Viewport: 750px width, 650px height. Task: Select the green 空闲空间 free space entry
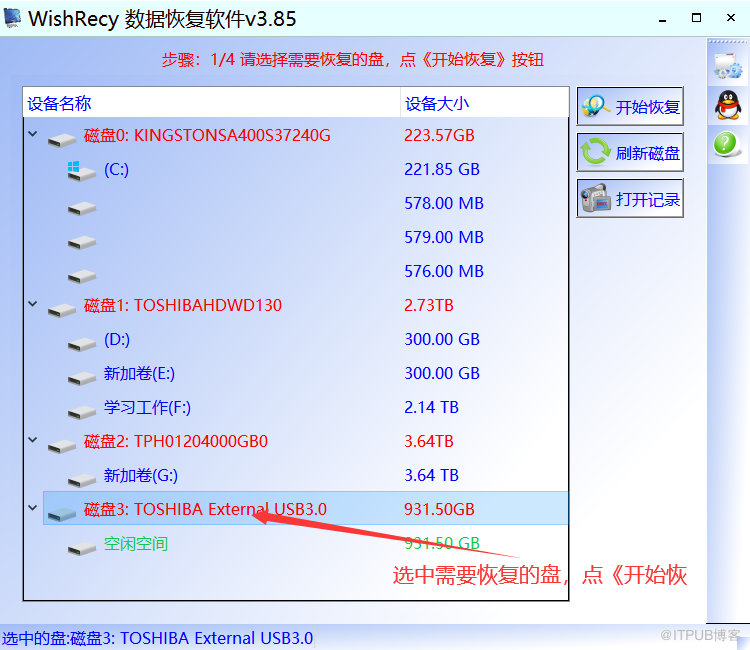[x=136, y=544]
